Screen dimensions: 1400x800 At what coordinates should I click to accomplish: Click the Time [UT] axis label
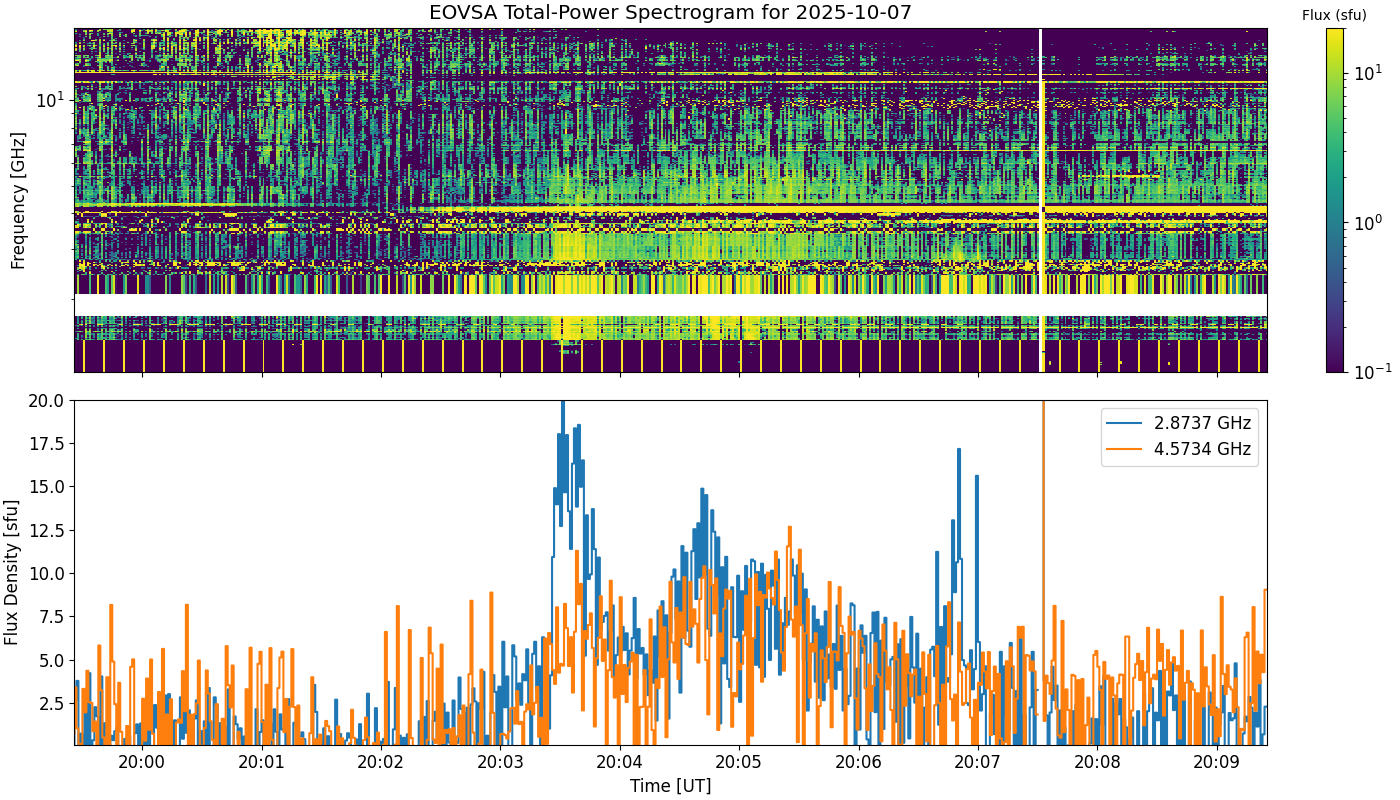click(670, 786)
